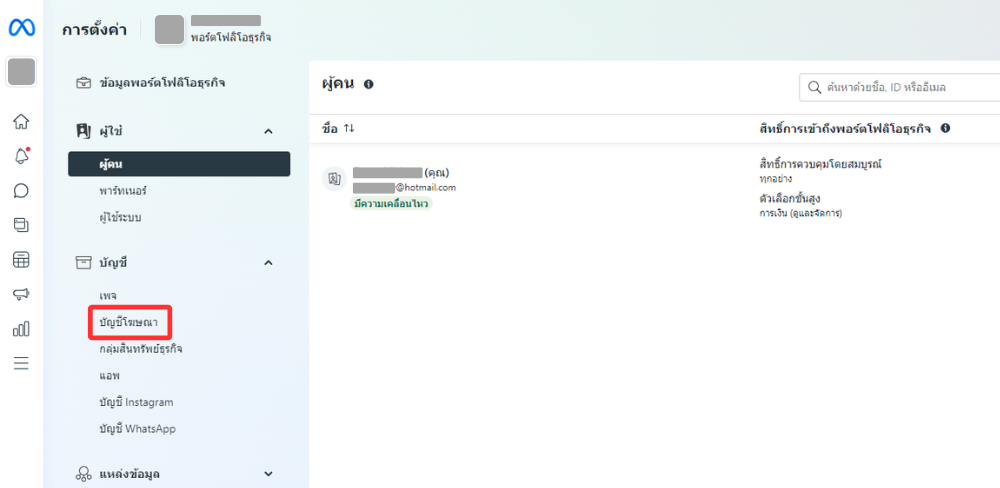This screenshot has height=488, width=1000.
Task: Open the ads megaphone icon
Action: [22, 294]
